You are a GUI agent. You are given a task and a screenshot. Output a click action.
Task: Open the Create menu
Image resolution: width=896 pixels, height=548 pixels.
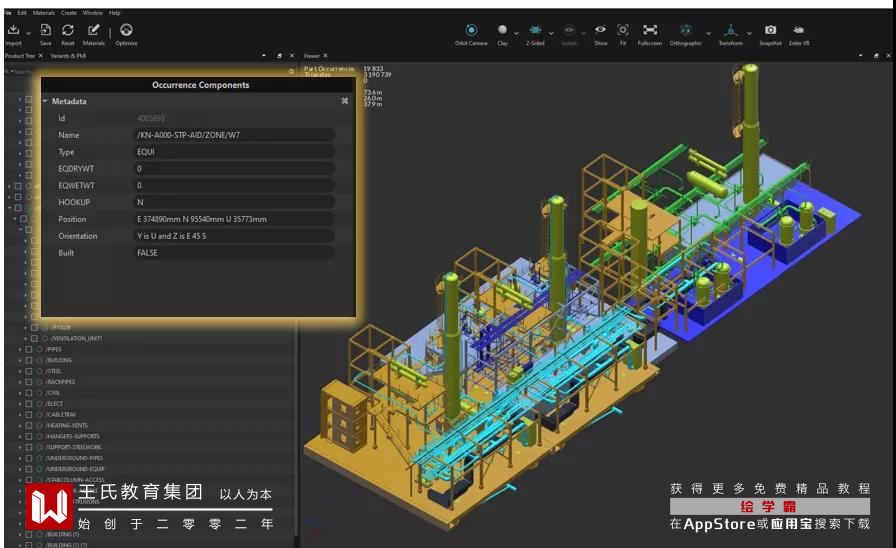[69, 13]
